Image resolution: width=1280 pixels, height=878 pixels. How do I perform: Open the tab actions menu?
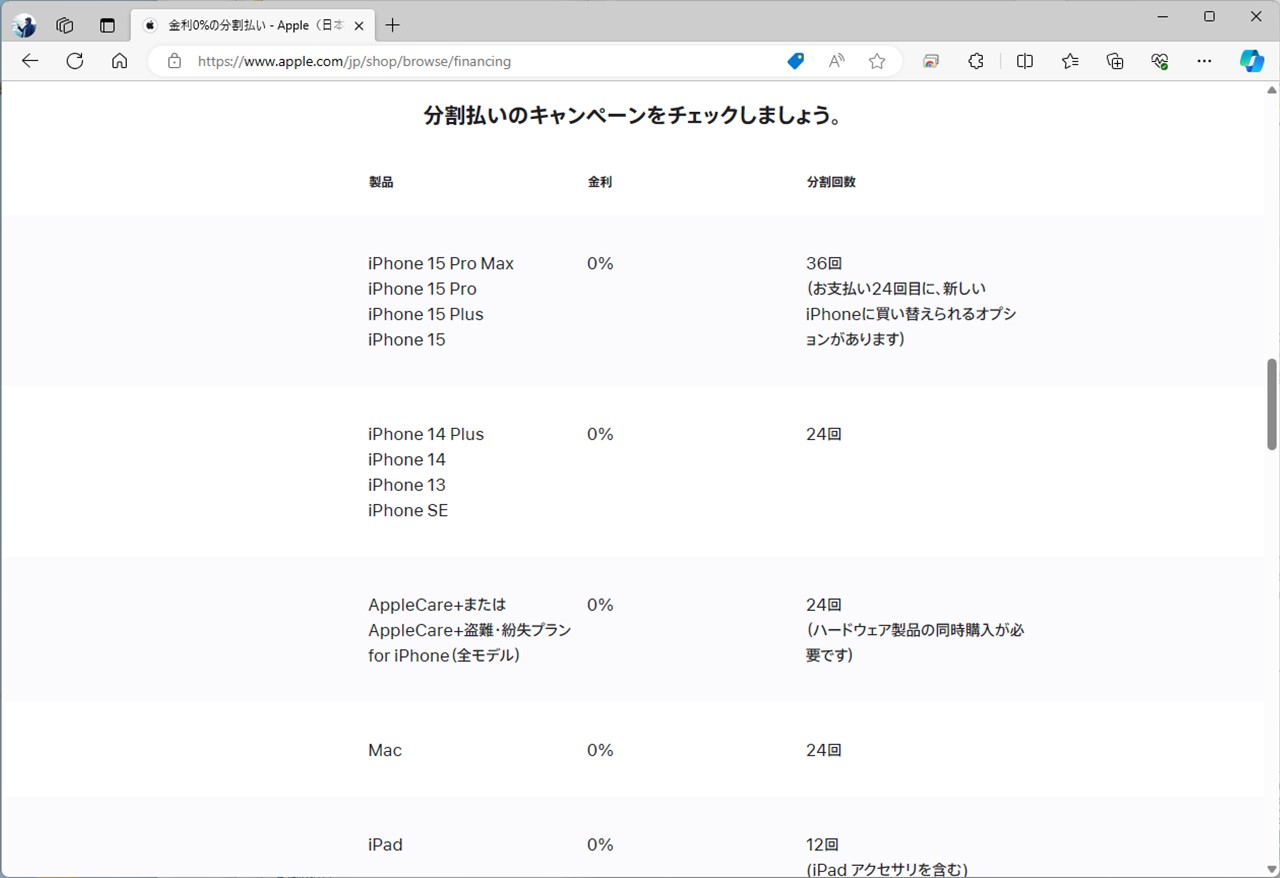[x=107, y=25]
